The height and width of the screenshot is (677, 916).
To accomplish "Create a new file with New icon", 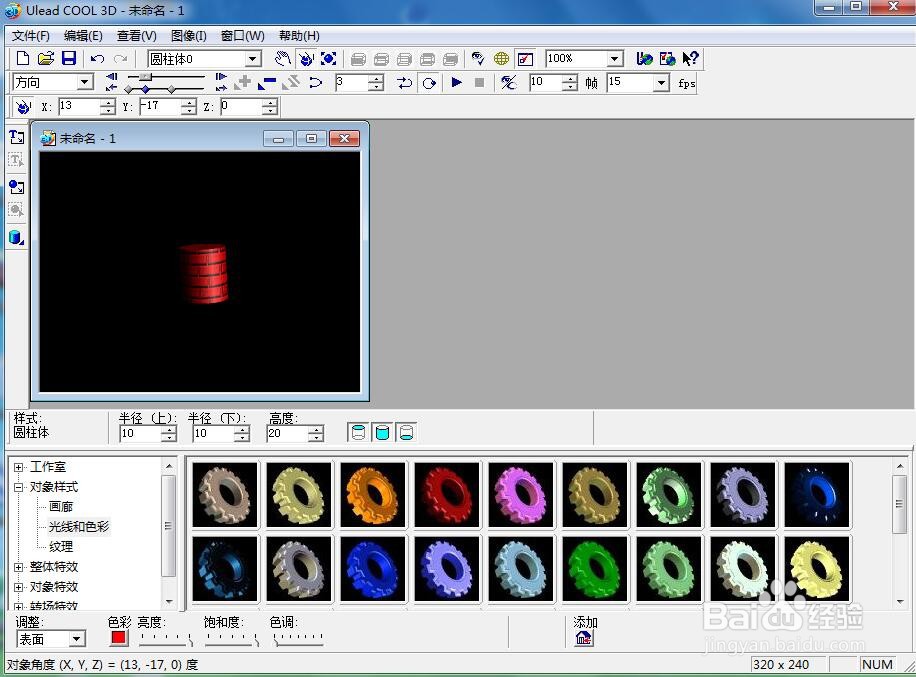I will (22, 58).
